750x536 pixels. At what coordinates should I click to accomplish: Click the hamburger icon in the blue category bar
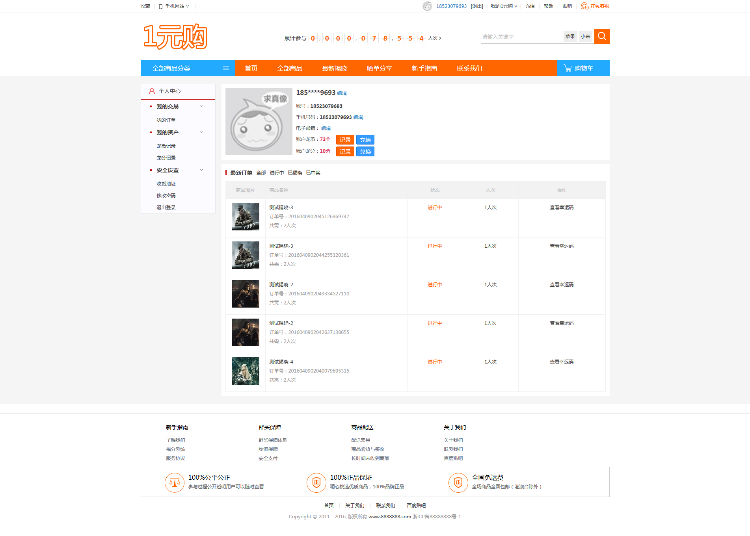(226, 68)
